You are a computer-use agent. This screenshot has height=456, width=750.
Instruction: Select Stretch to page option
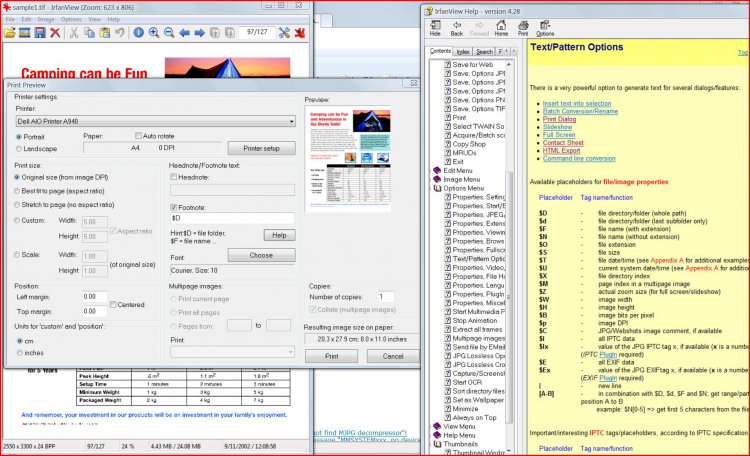pyautogui.click(x=17, y=205)
